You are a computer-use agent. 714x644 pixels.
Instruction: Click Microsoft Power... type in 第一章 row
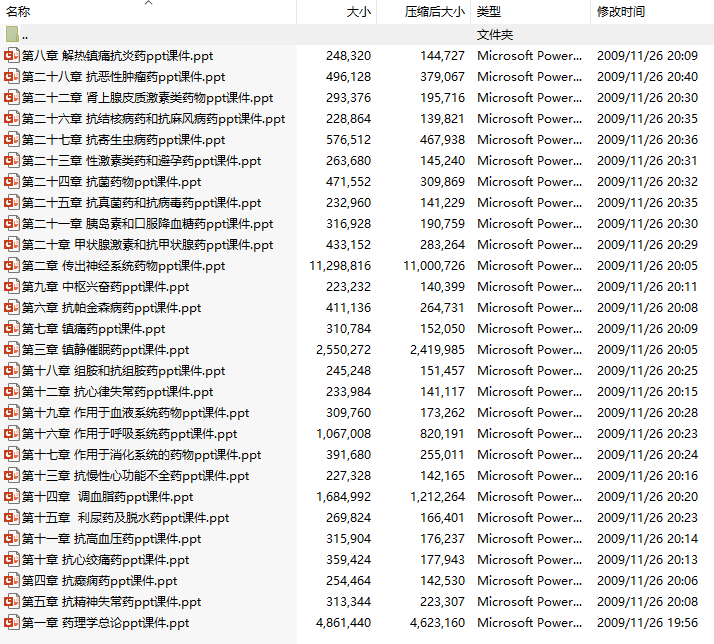pos(529,623)
